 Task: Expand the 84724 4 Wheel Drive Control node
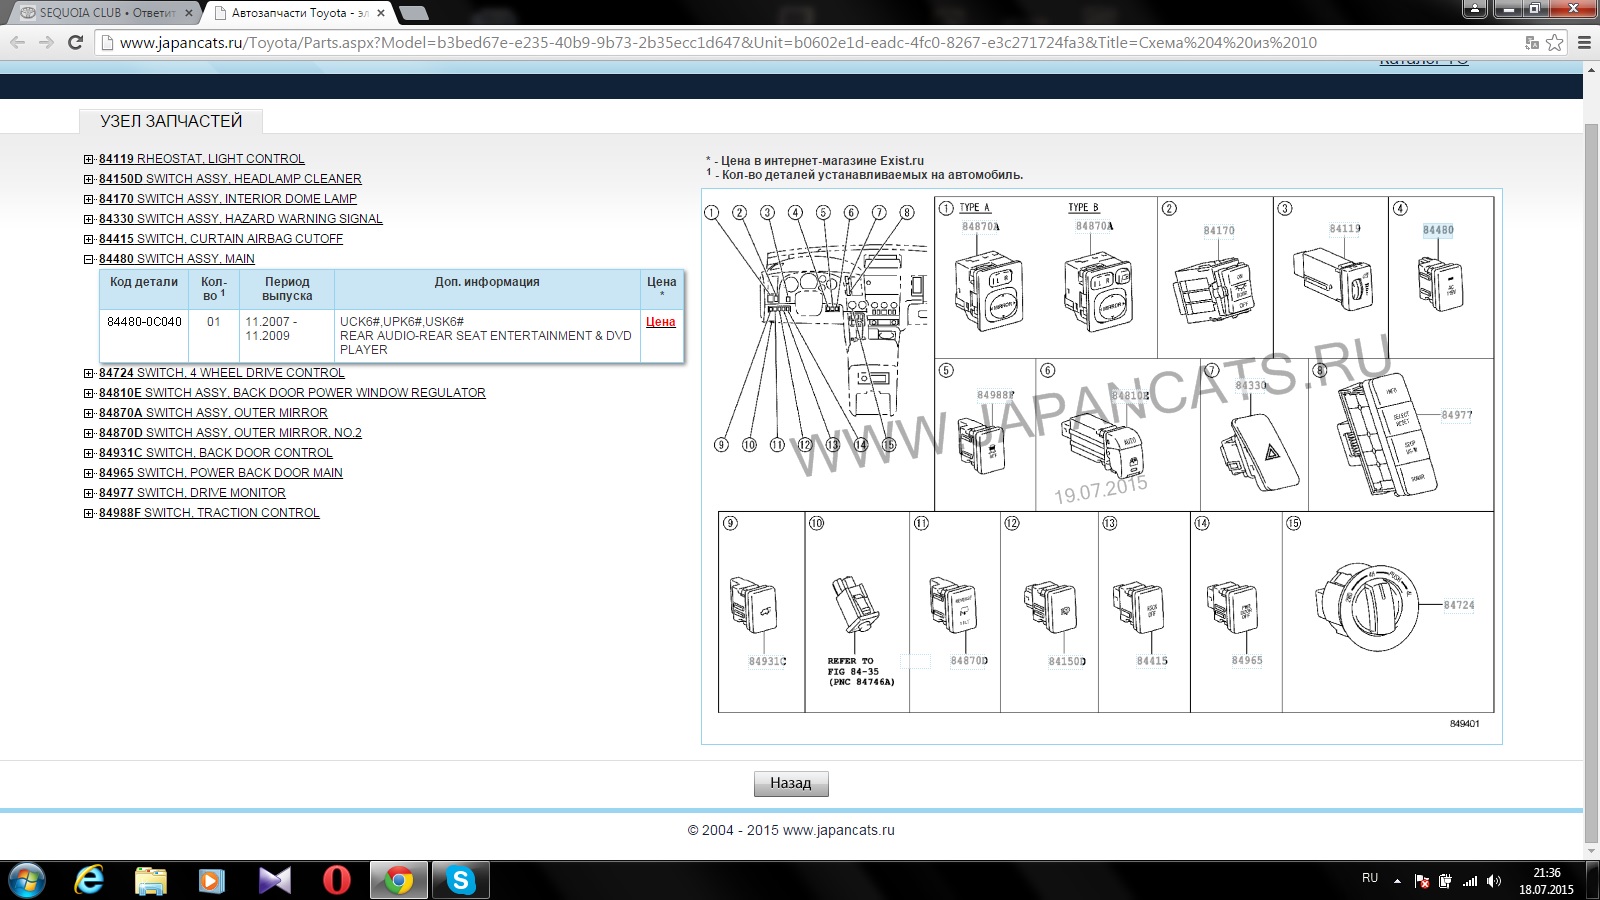click(x=89, y=373)
